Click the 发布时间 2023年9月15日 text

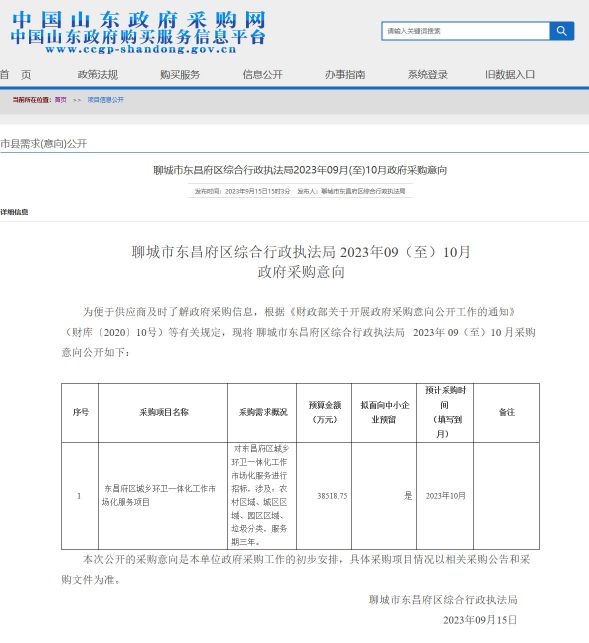242,191
